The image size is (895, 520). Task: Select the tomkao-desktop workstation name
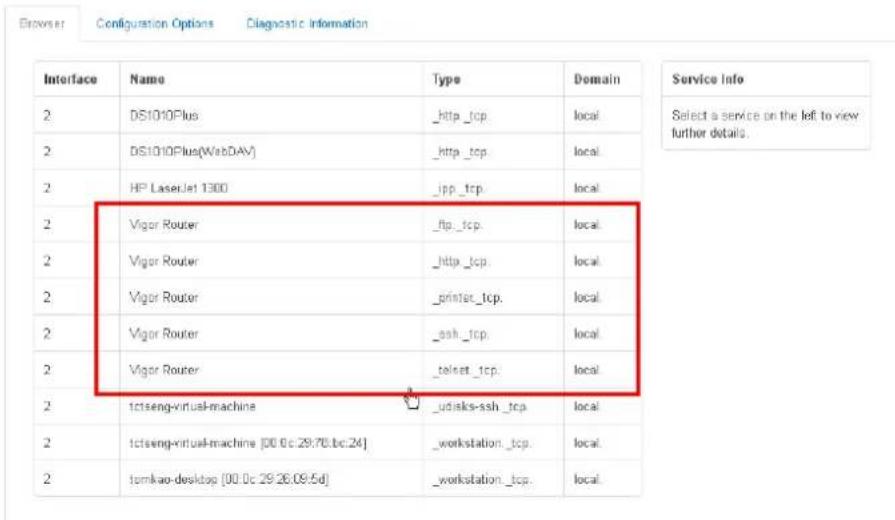point(229,479)
